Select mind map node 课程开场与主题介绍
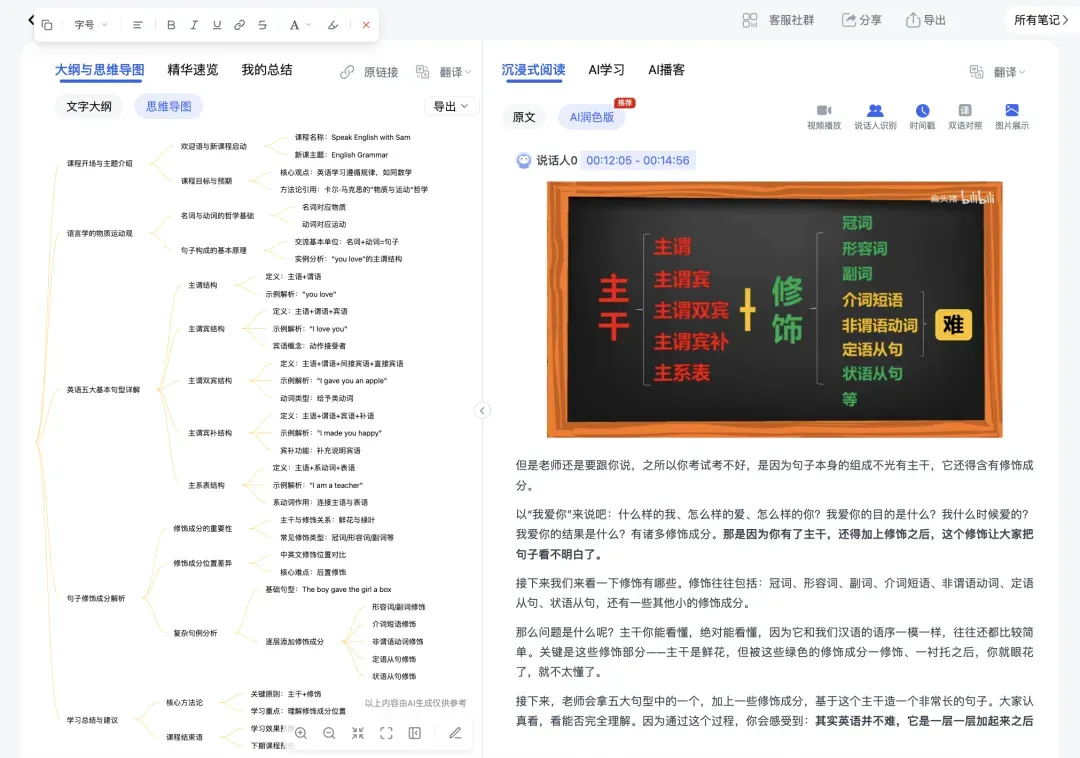This screenshot has height=758, width=1080. tap(99, 164)
